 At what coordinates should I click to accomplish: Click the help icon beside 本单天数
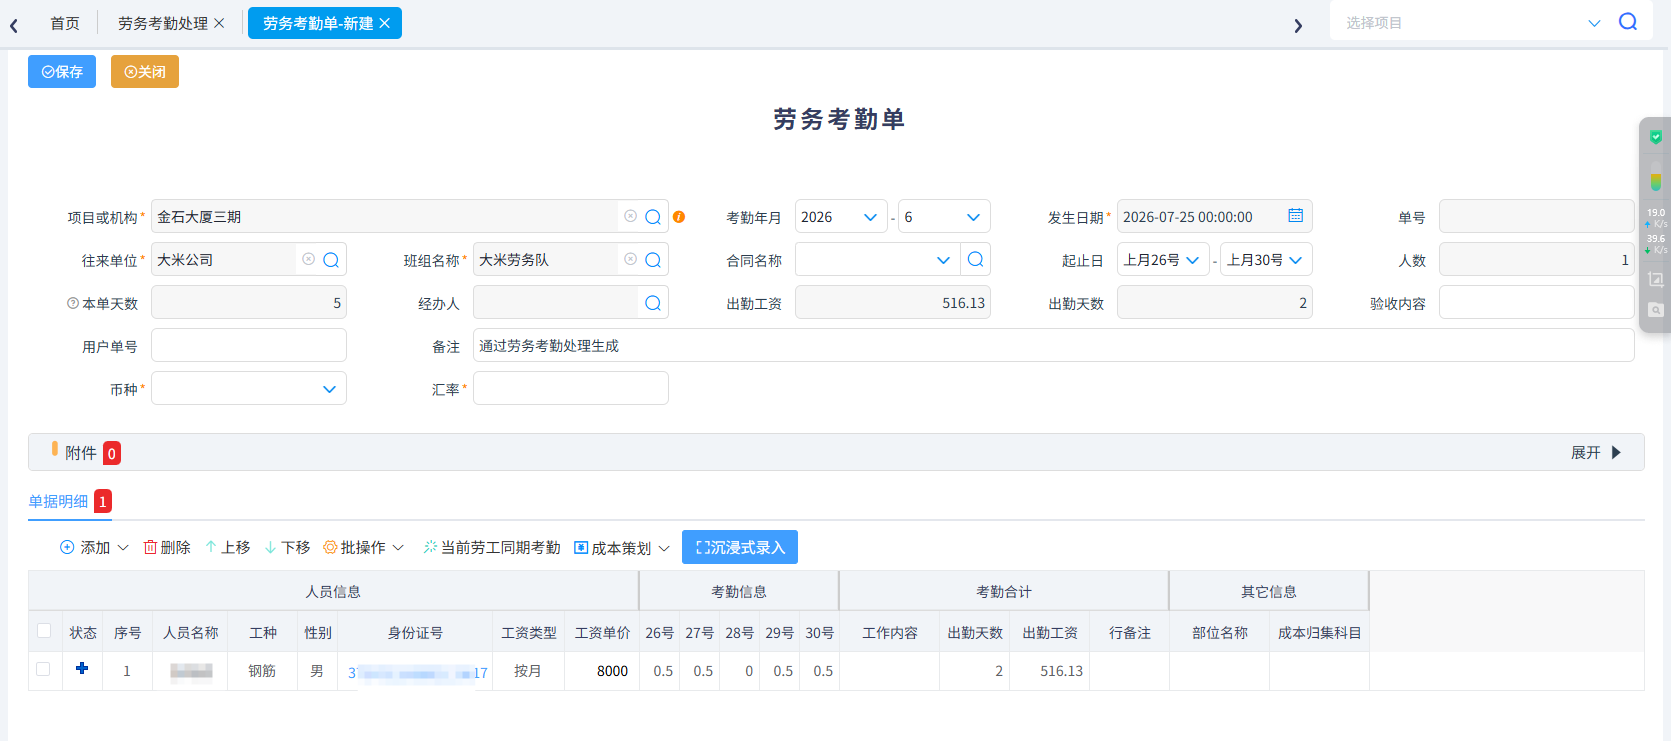pos(73,303)
